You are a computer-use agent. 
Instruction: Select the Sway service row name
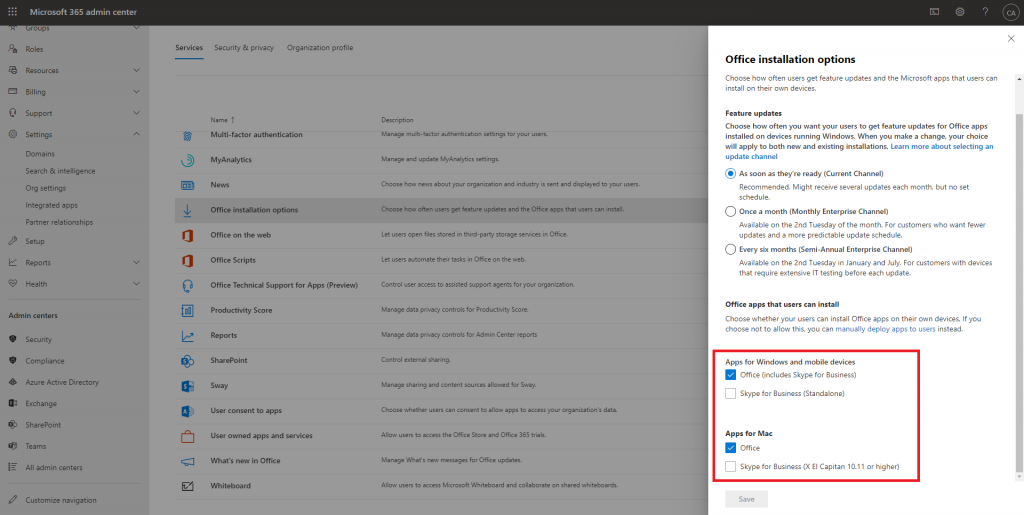pos(219,385)
